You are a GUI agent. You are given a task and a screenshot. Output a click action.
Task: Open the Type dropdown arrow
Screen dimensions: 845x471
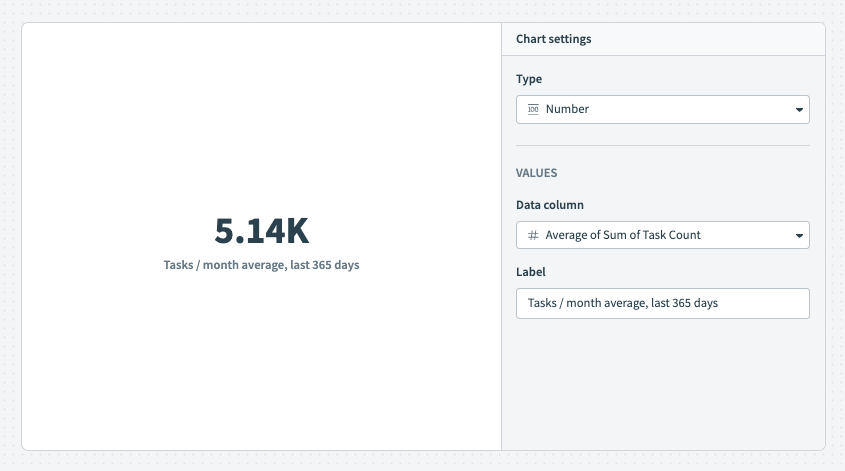point(799,109)
